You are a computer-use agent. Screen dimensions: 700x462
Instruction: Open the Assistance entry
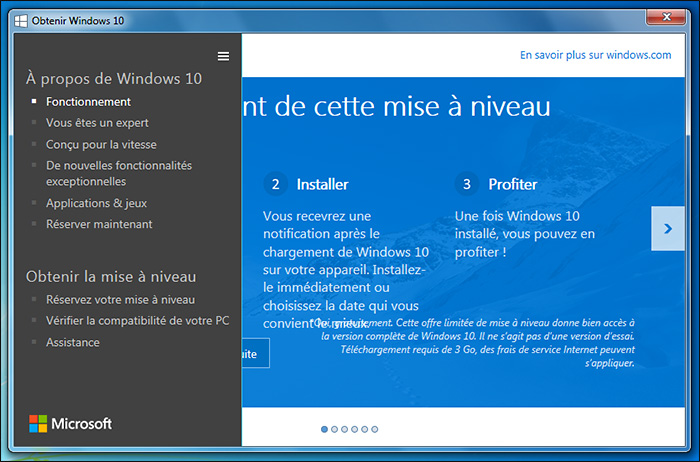[73, 342]
